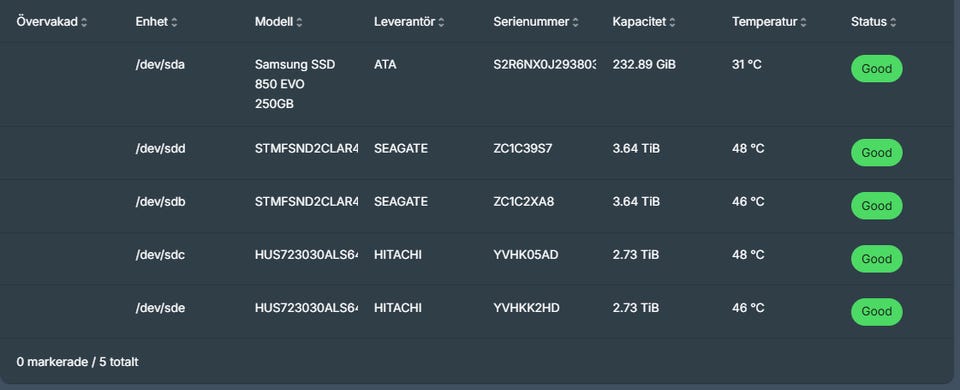Sort by the Temperatur column arrows
960x390 pixels.
[803, 23]
